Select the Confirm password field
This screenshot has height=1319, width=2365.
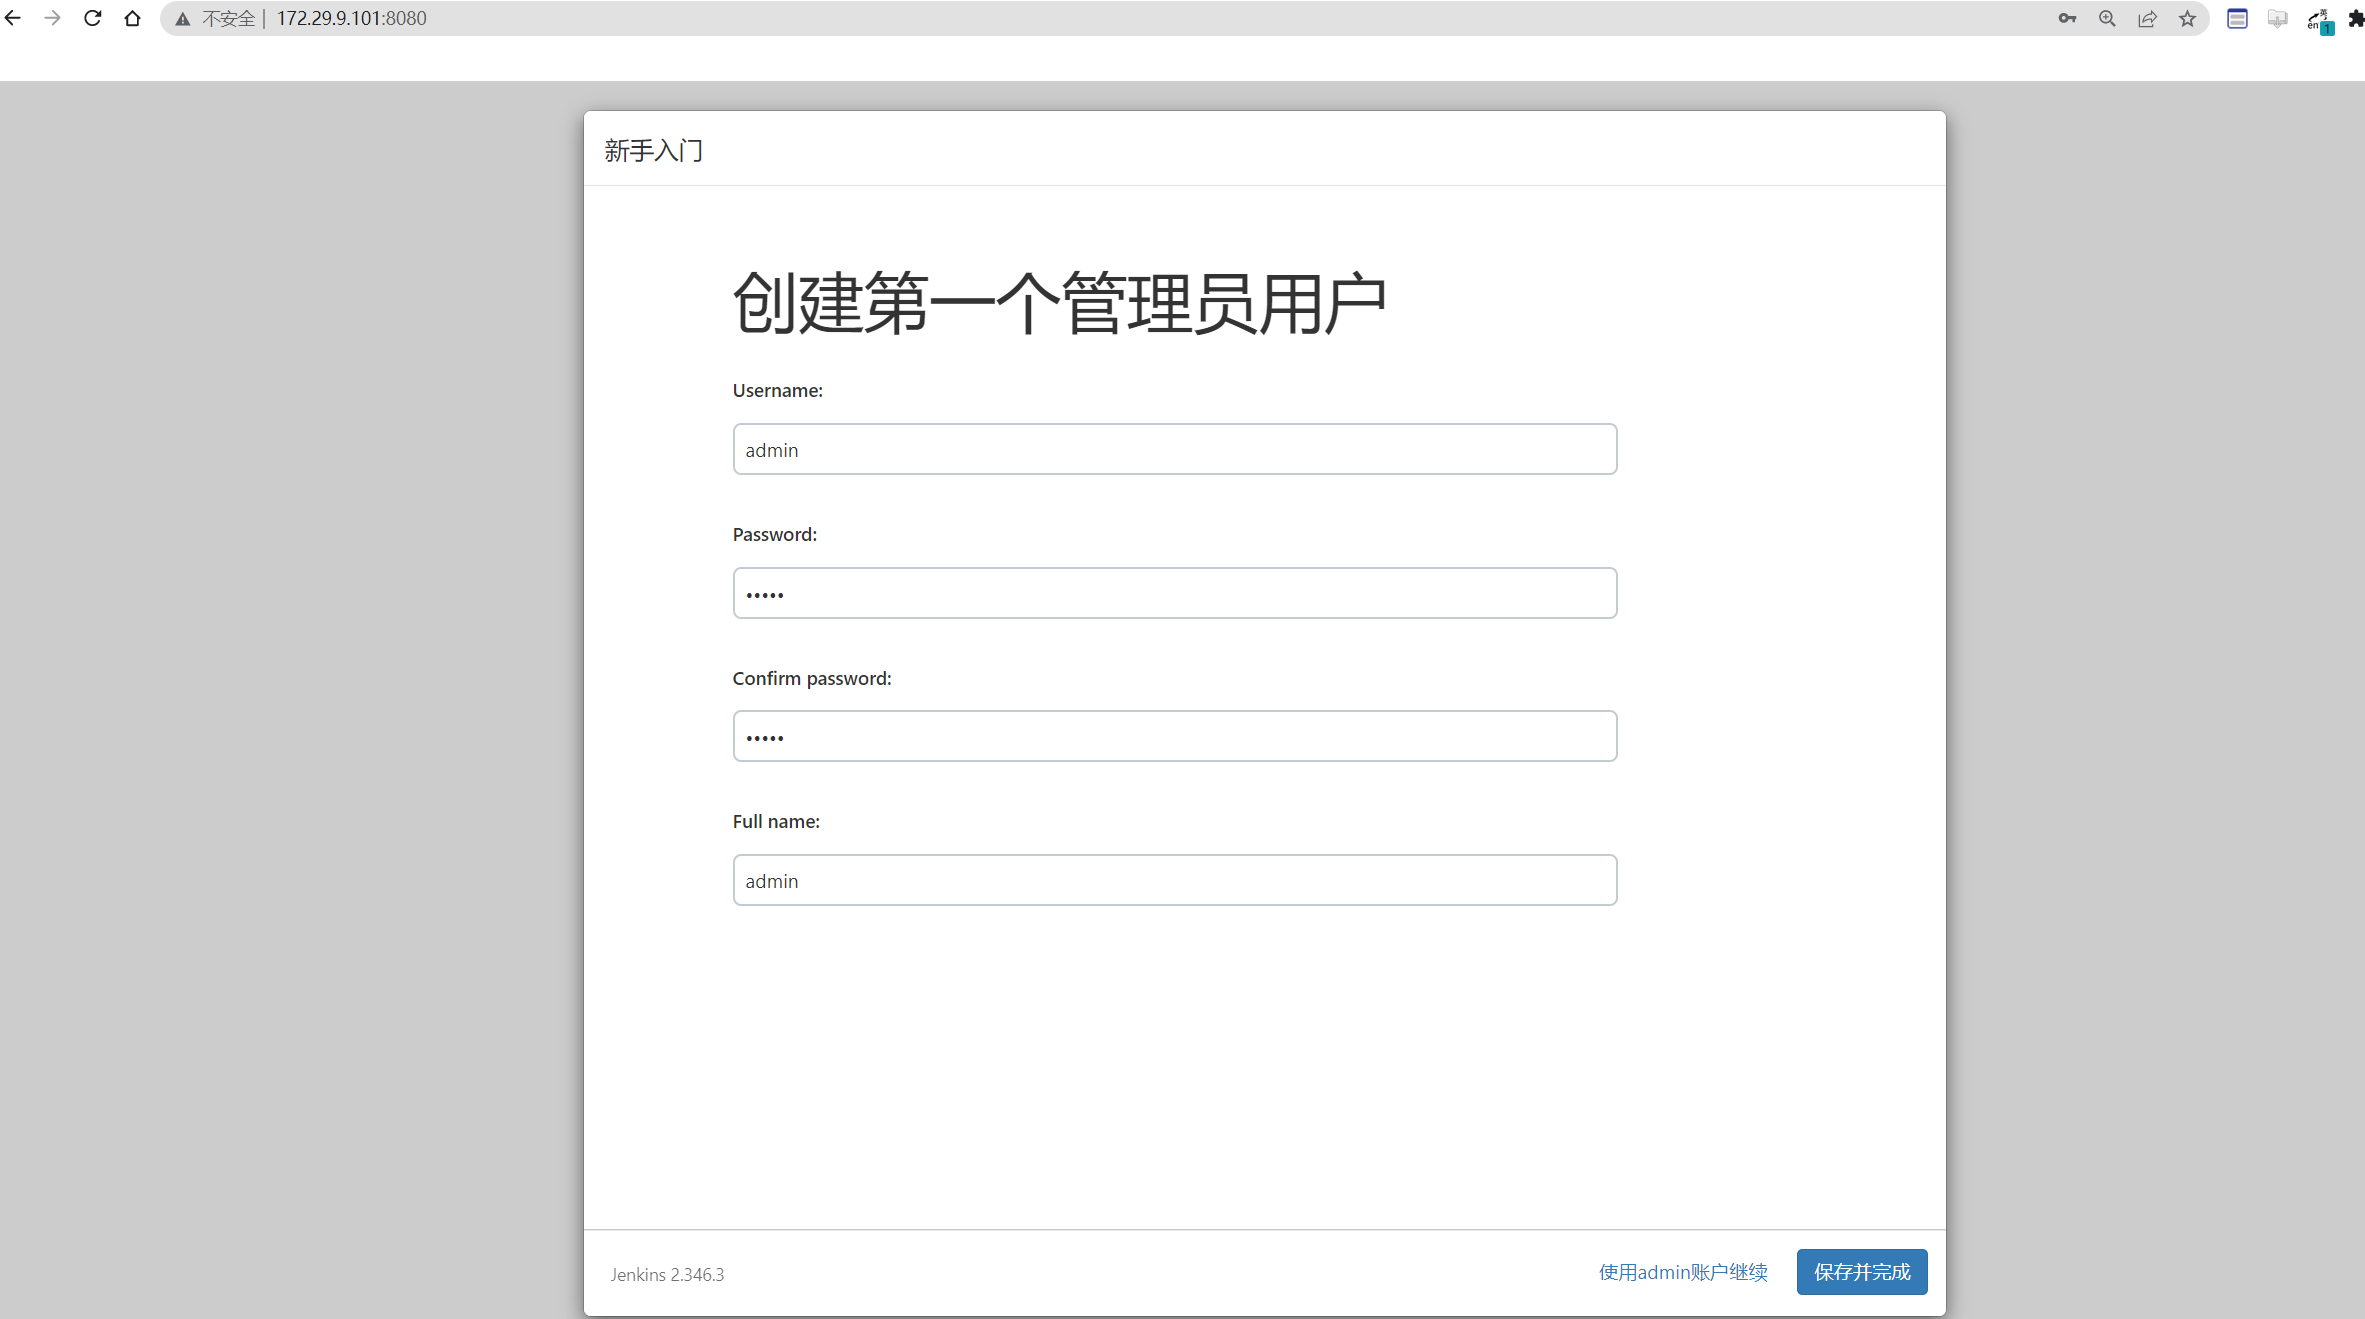[x=1174, y=736]
